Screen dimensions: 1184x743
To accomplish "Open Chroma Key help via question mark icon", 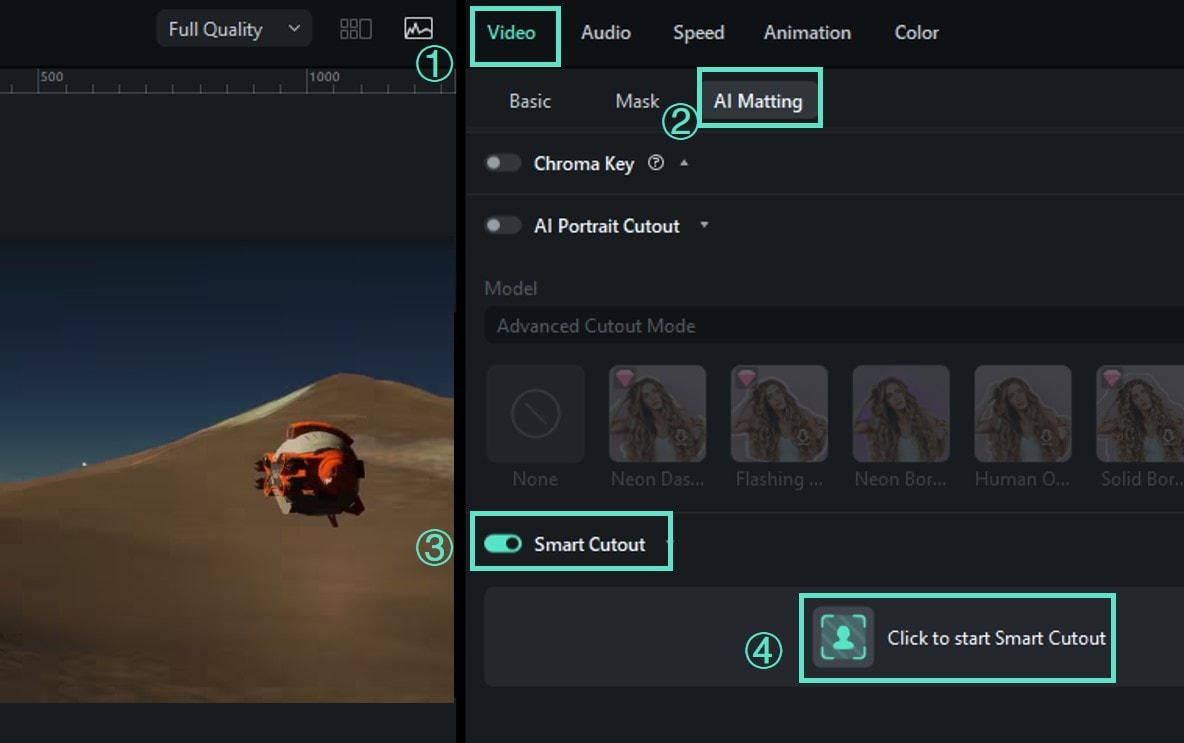I will (656, 163).
